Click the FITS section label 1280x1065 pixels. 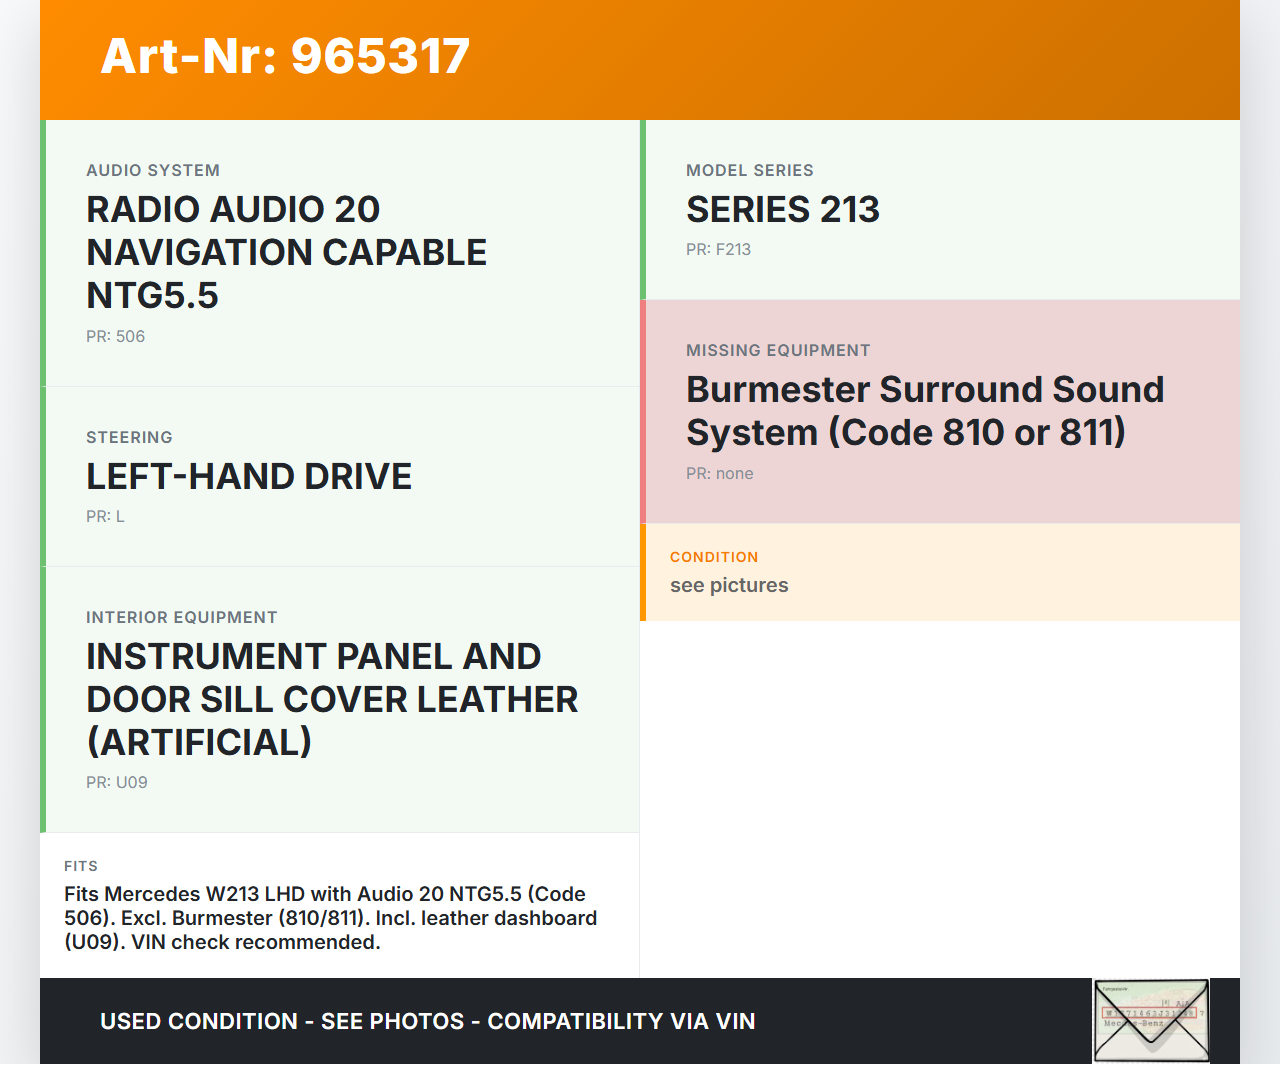pos(81,866)
